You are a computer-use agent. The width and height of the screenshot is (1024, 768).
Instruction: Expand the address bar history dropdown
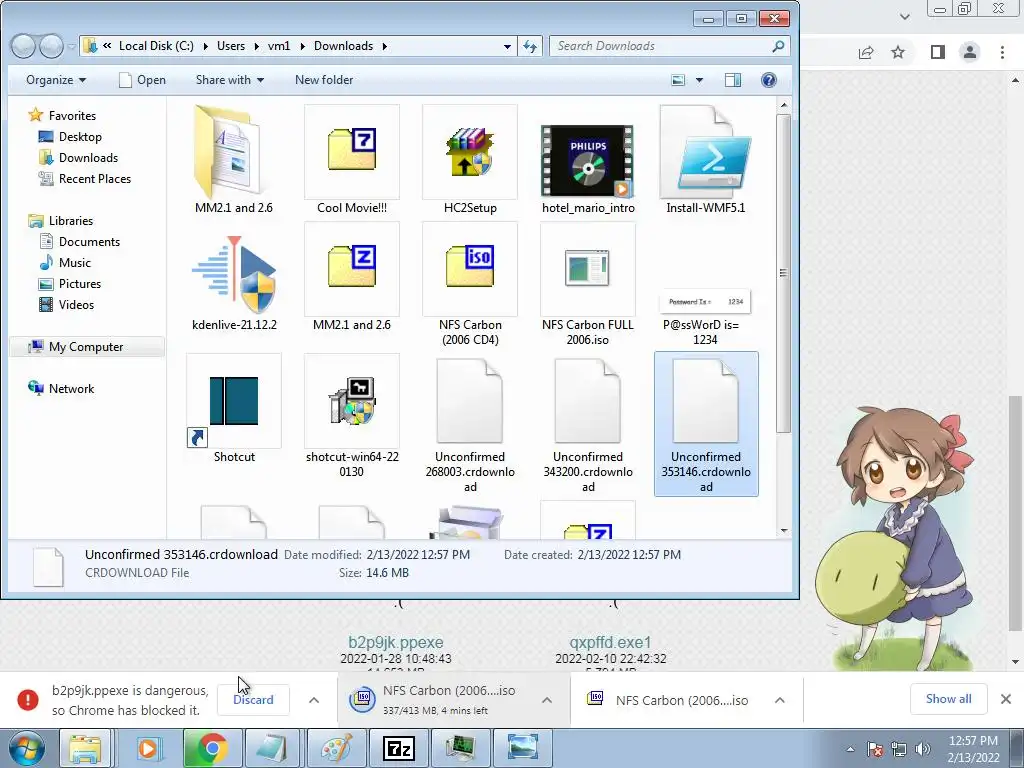(507, 46)
